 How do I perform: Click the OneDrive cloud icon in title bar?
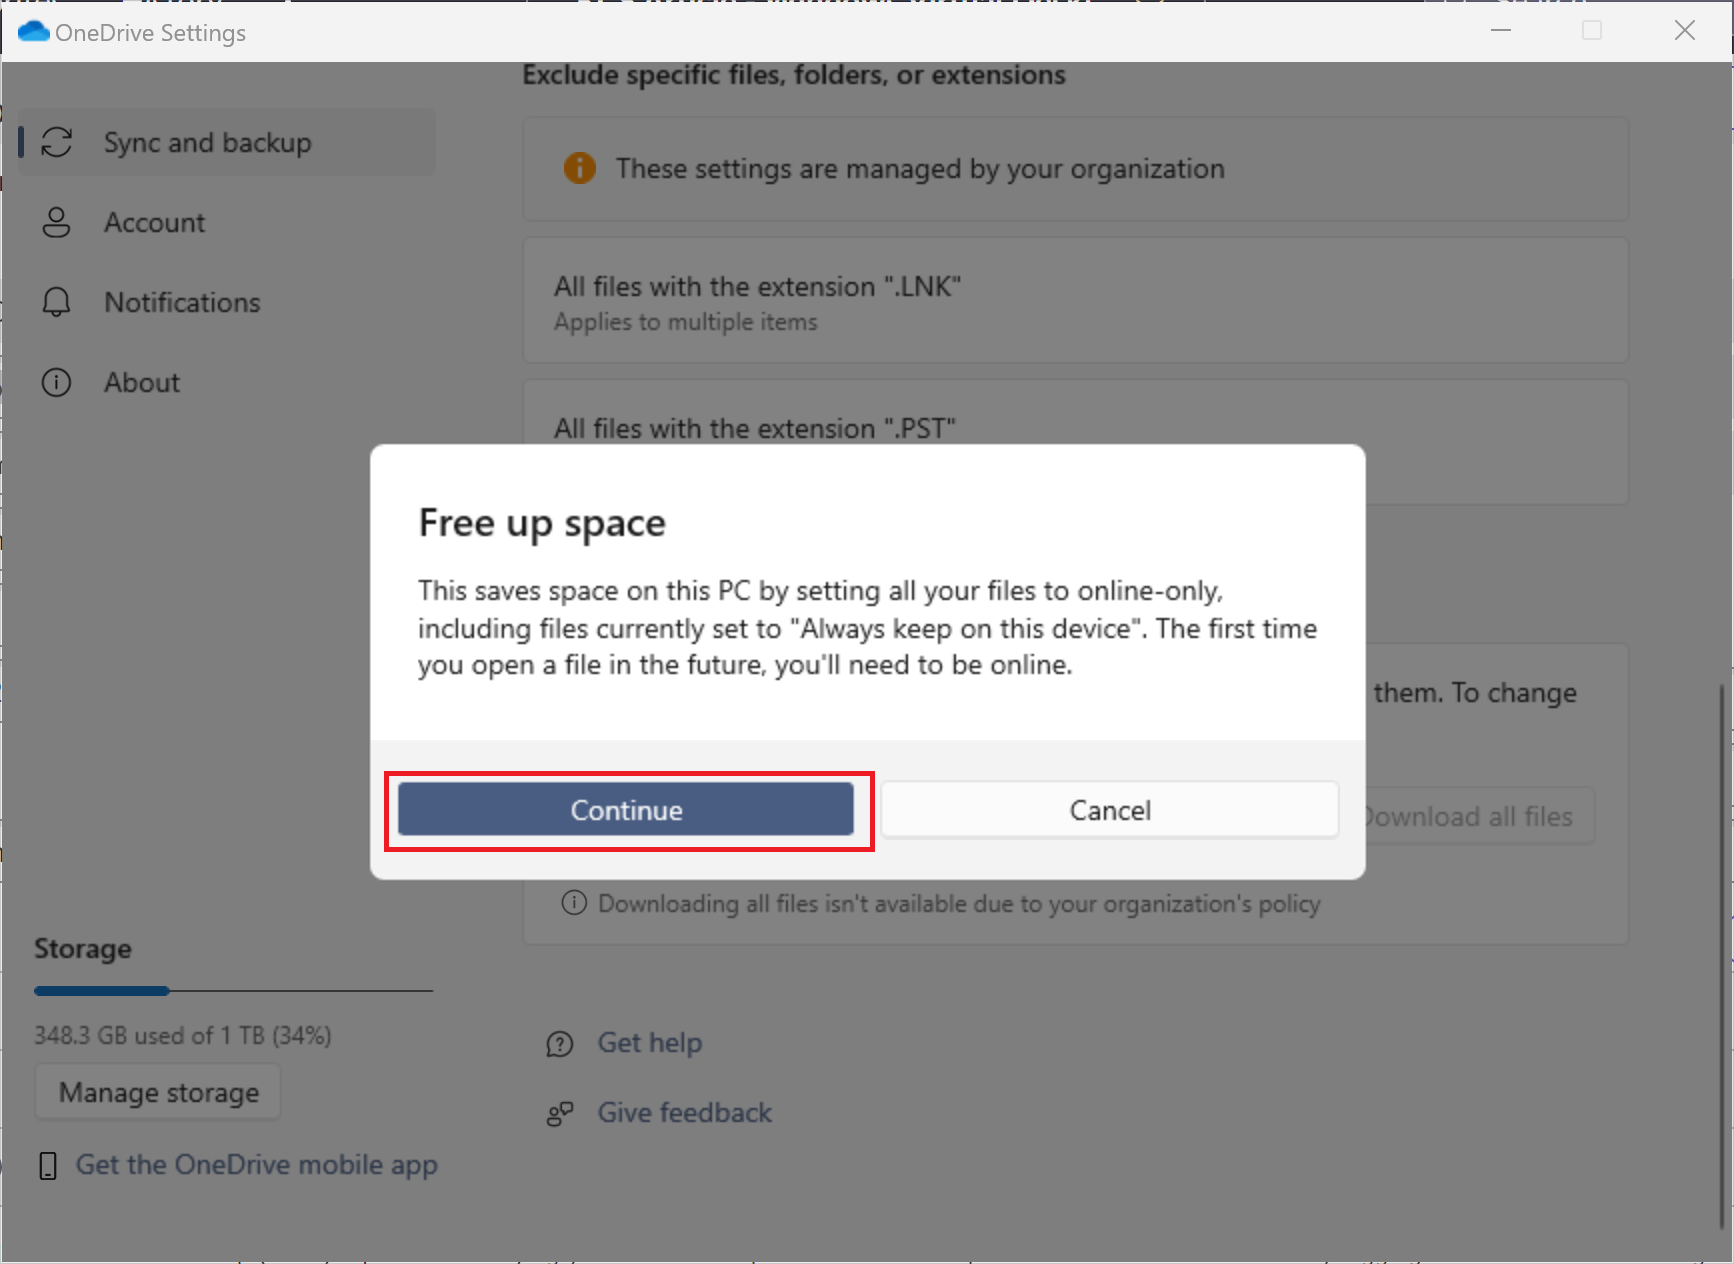click(x=33, y=32)
